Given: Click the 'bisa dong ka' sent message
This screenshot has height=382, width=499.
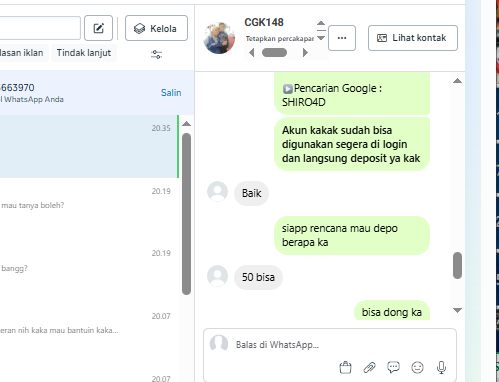Looking at the screenshot, I should [x=392, y=310].
